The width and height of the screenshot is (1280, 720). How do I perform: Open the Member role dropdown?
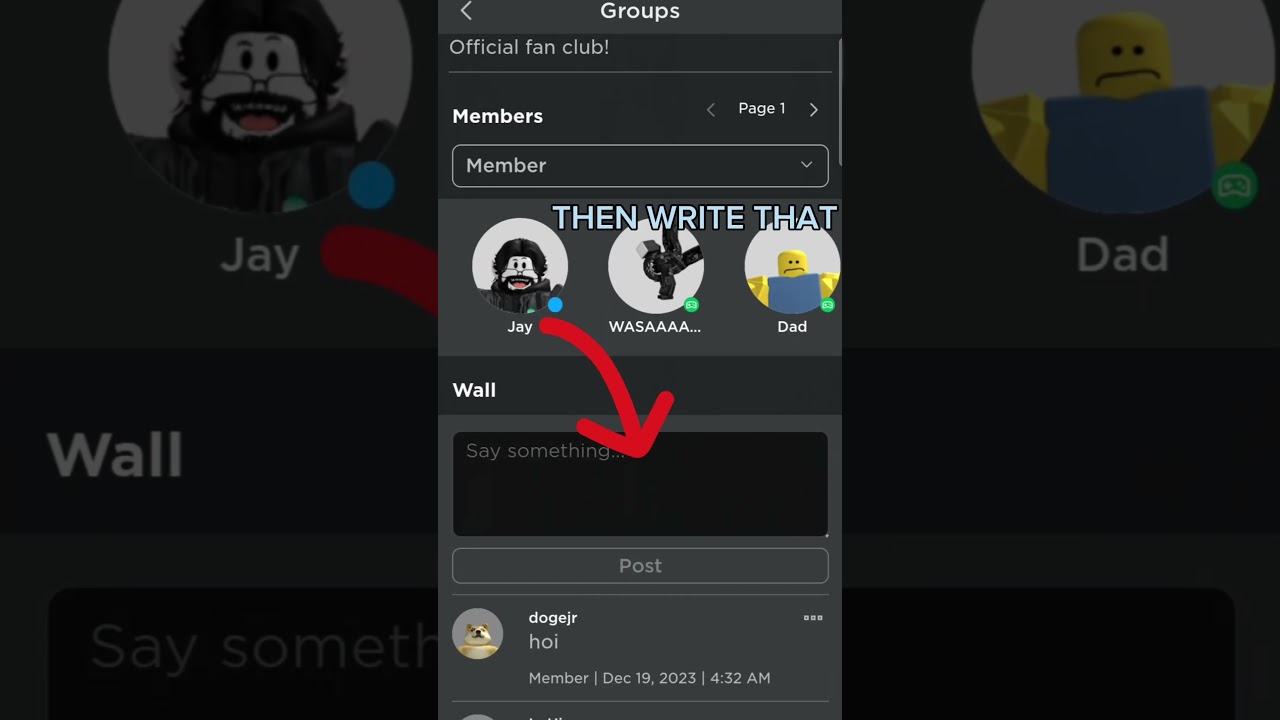(640, 166)
